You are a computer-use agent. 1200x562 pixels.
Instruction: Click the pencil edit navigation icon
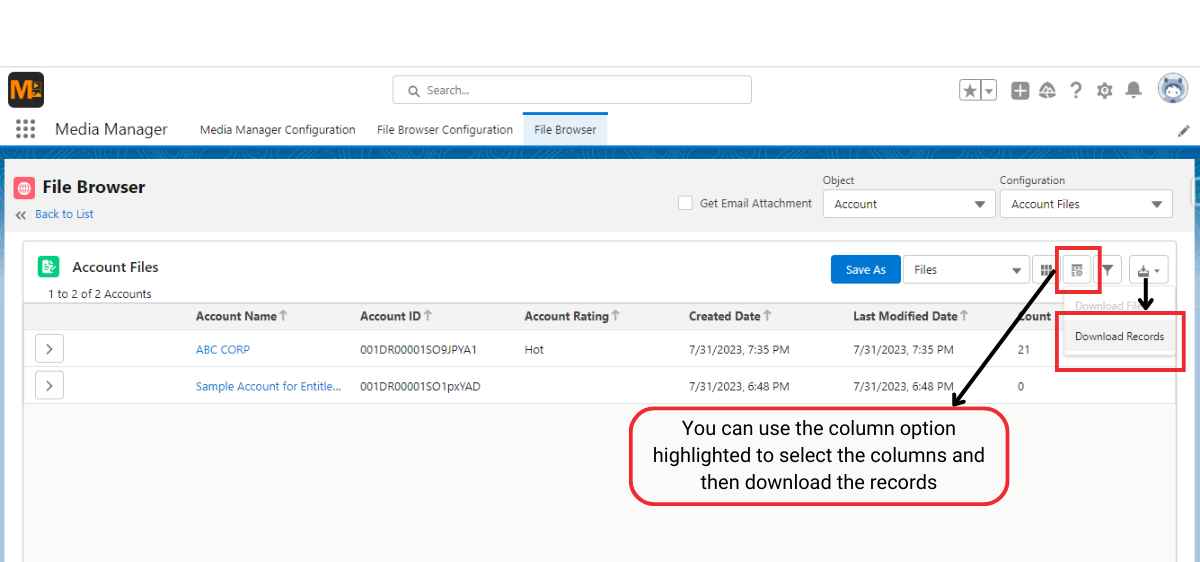[1184, 130]
